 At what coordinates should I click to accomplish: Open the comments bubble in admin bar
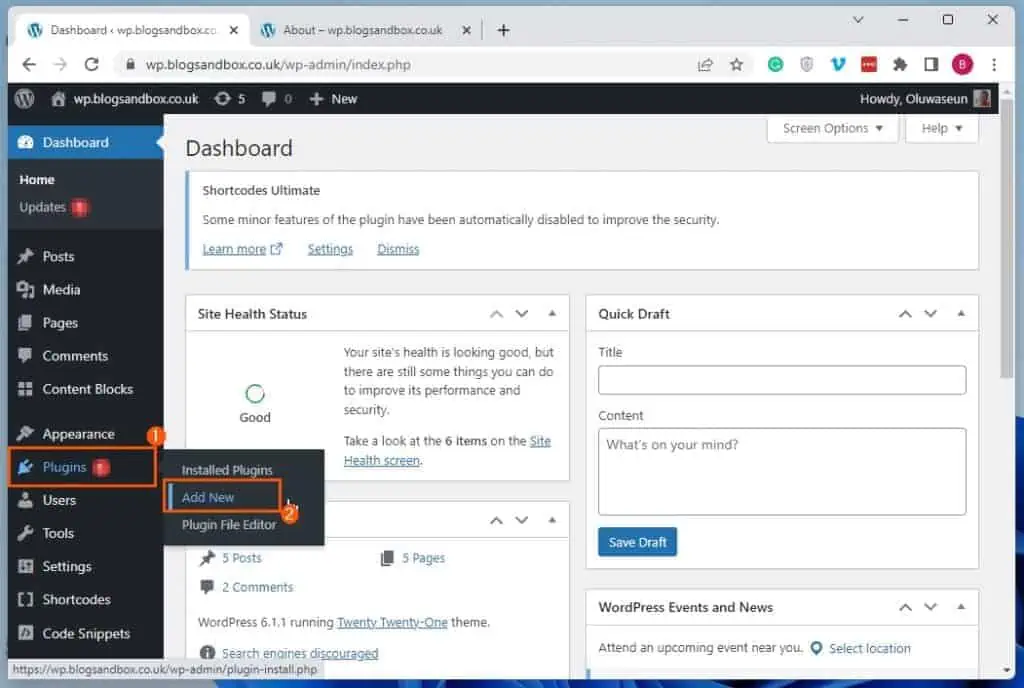click(270, 99)
